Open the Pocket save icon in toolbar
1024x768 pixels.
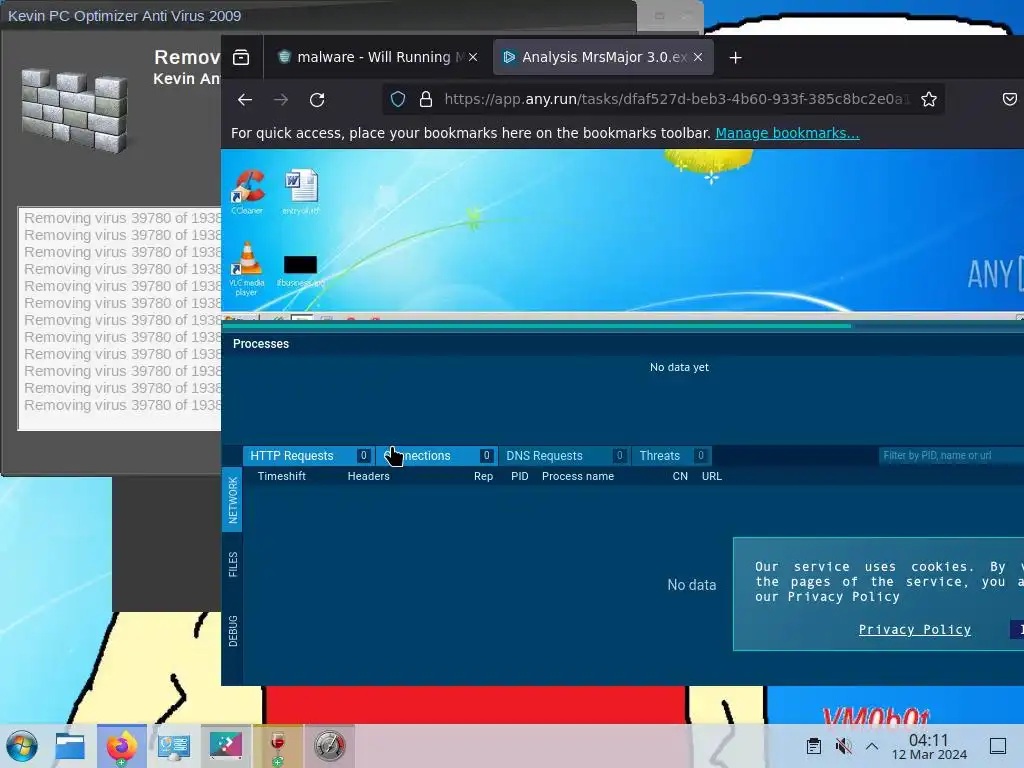[1010, 99]
